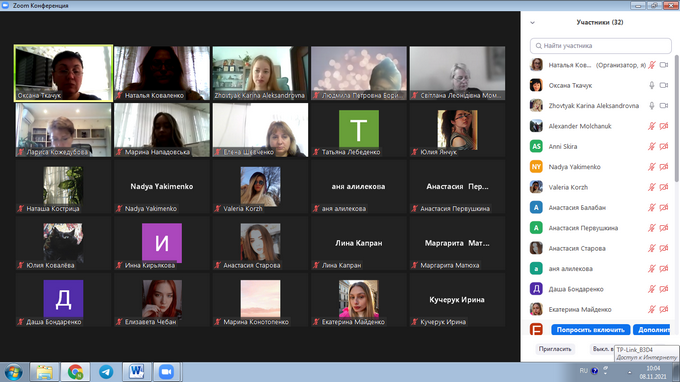Select Світлана Леонідівна video tile
680x382 pixels.
[457, 73]
